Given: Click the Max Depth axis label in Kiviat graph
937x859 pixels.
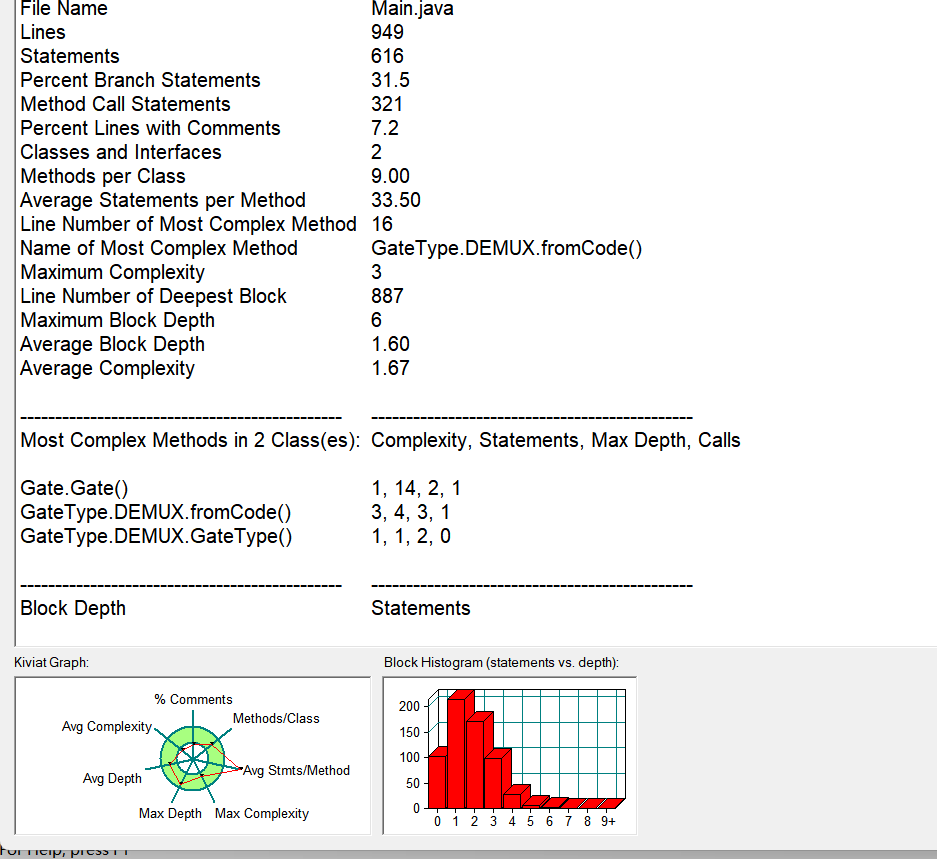Looking at the screenshot, I should click(x=170, y=814).
